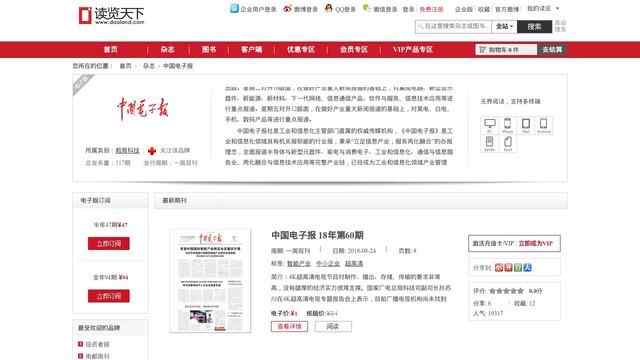This screenshot has width=640, height=360.
Task: Click the Epub format icon
Action: (508, 143)
